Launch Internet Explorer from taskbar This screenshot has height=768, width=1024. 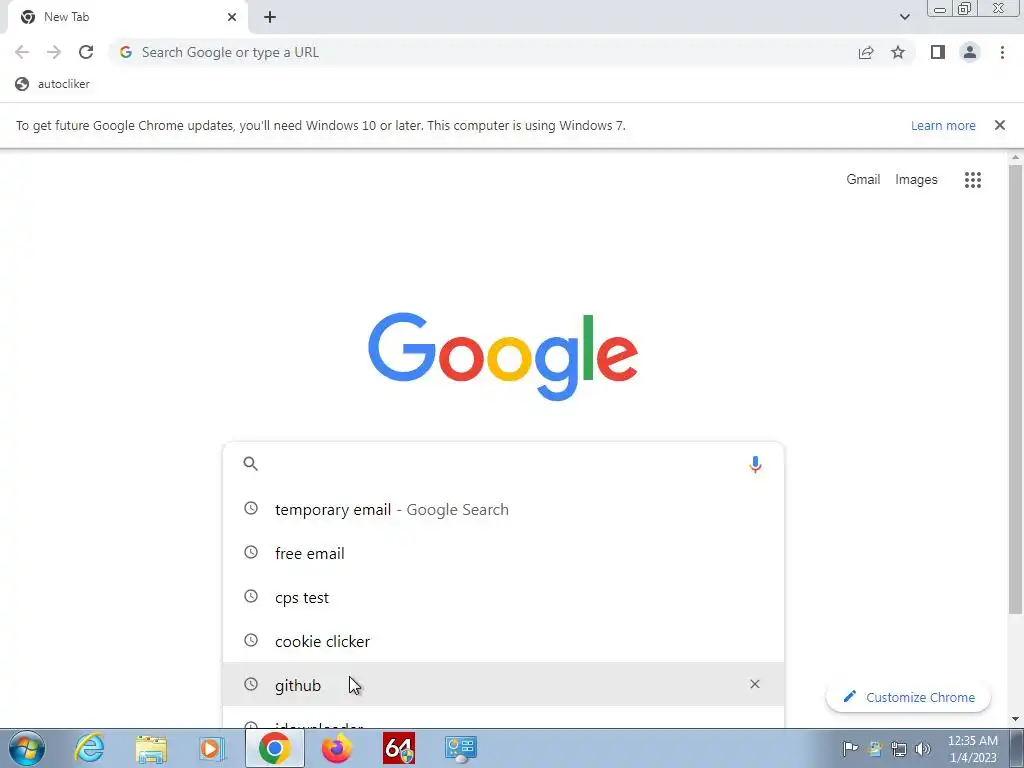coord(89,748)
